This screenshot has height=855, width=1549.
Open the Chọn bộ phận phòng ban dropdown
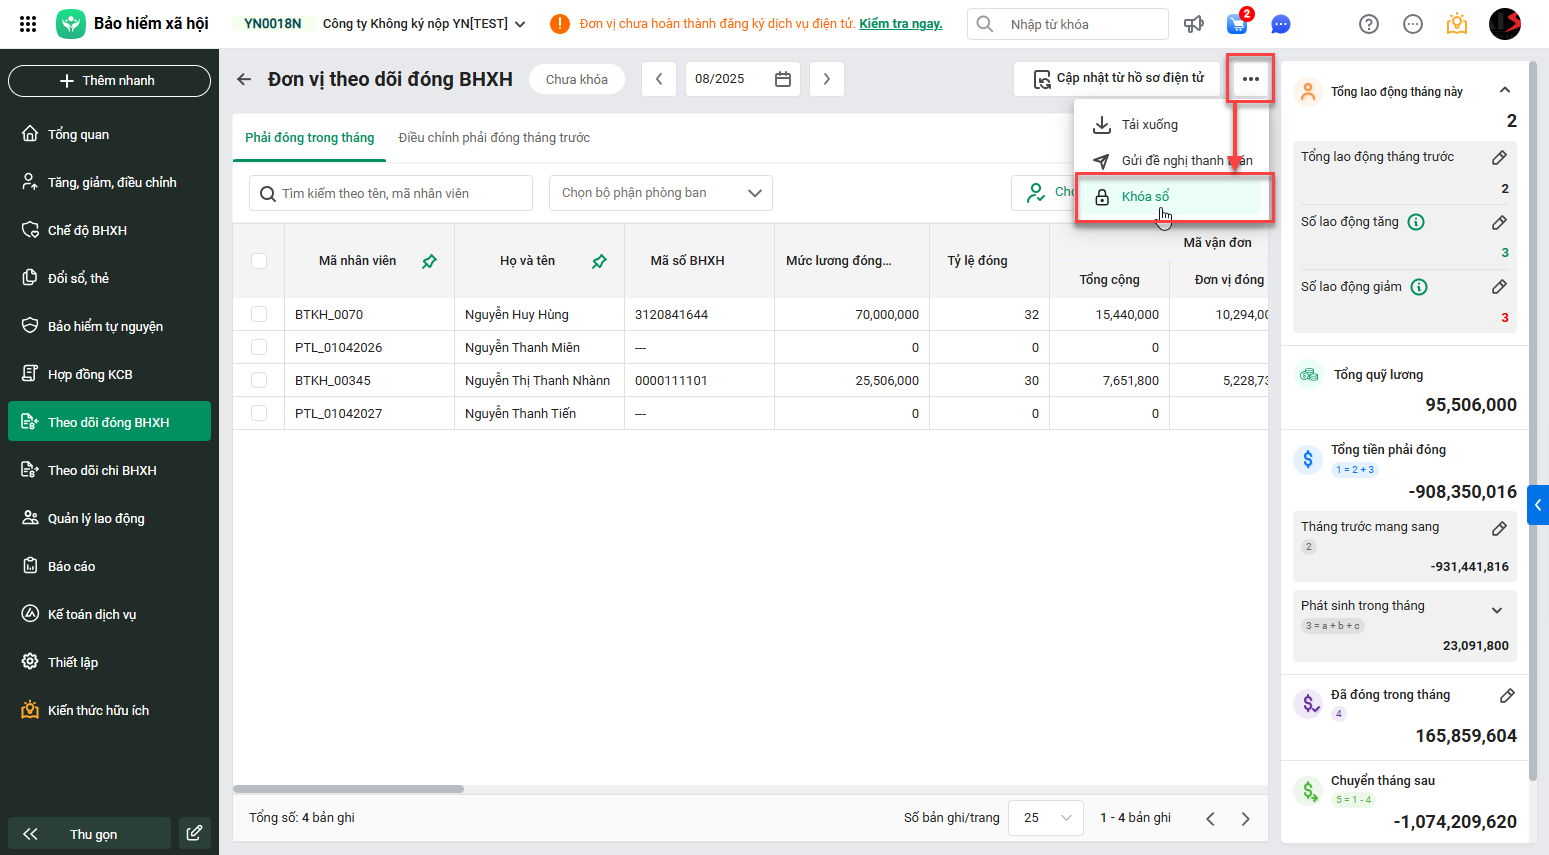tap(660, 193)
